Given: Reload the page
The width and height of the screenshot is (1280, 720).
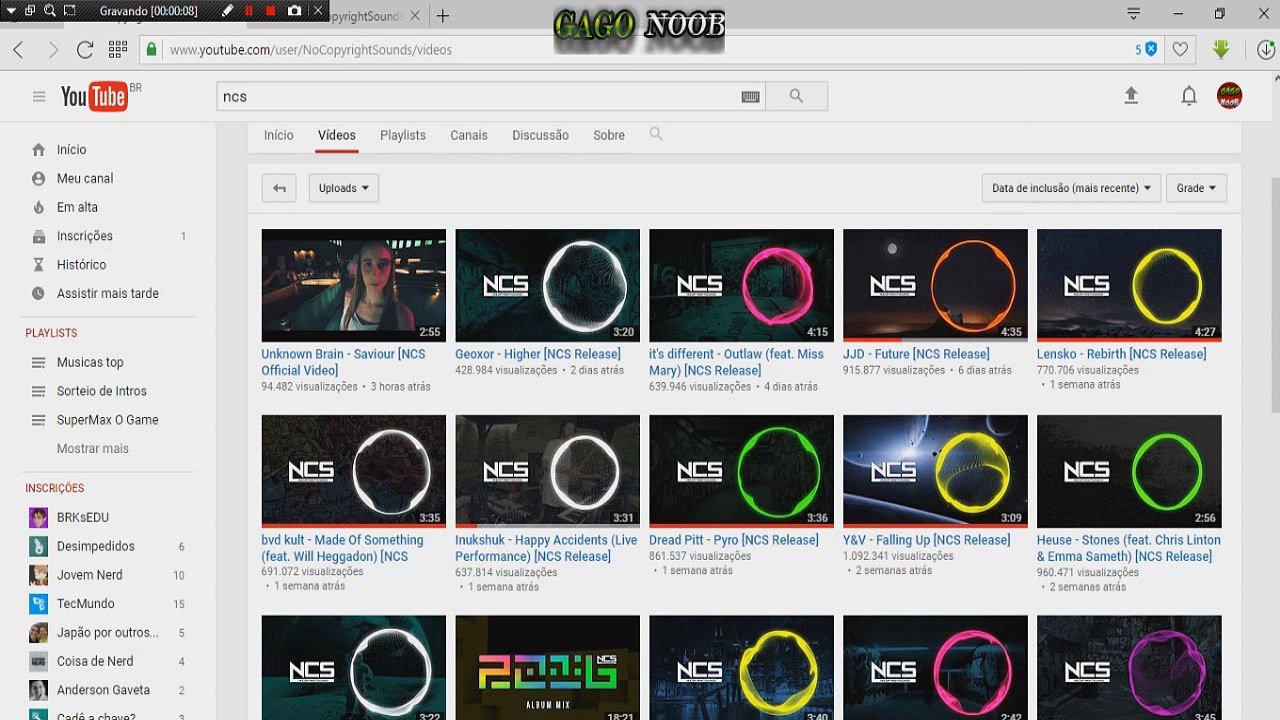Looking at the screenshot, I should (85, 49).
